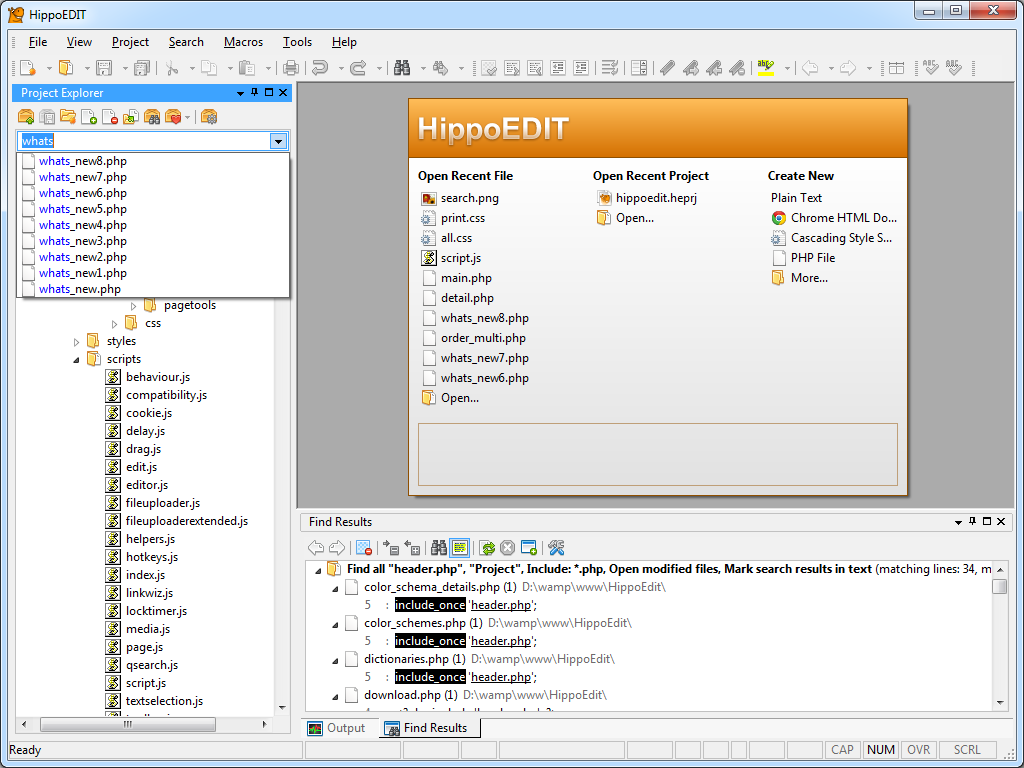
Task: Click the remove file icon in Project Explorer
Action: pyautogui.click(x=110, y=117)
